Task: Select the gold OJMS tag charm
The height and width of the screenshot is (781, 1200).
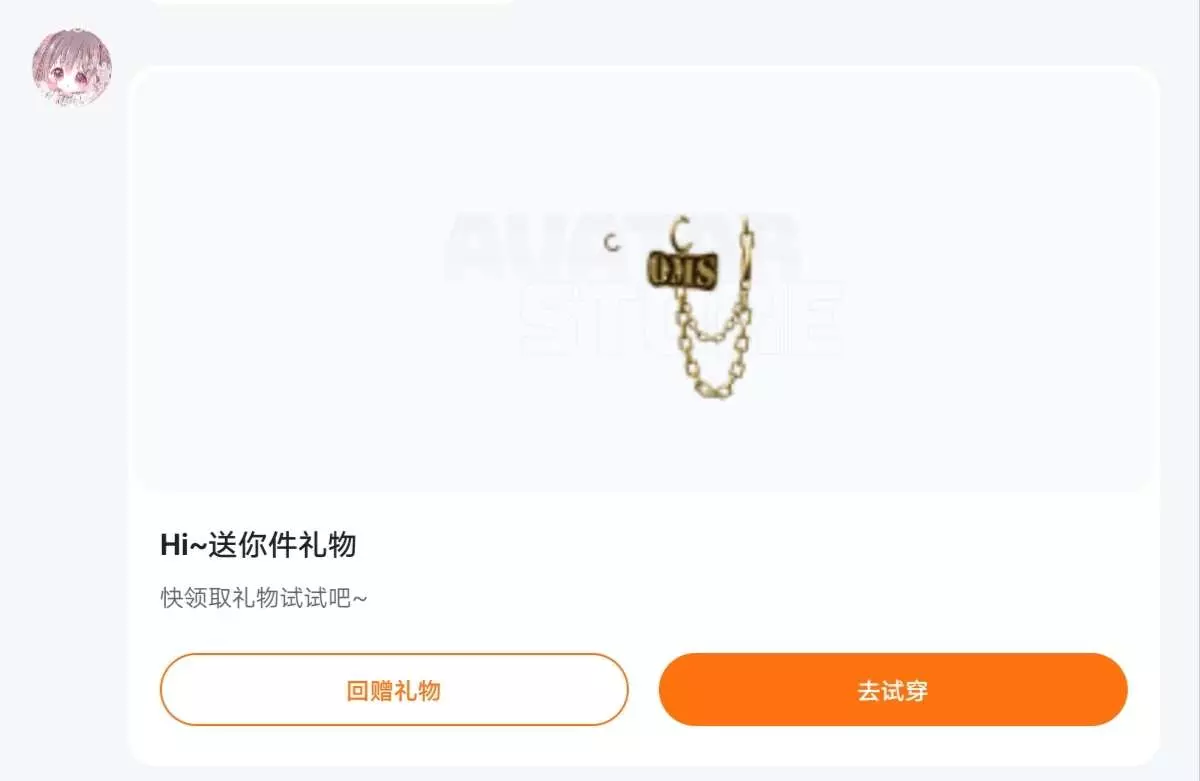Action: click(x=683, y=269)
